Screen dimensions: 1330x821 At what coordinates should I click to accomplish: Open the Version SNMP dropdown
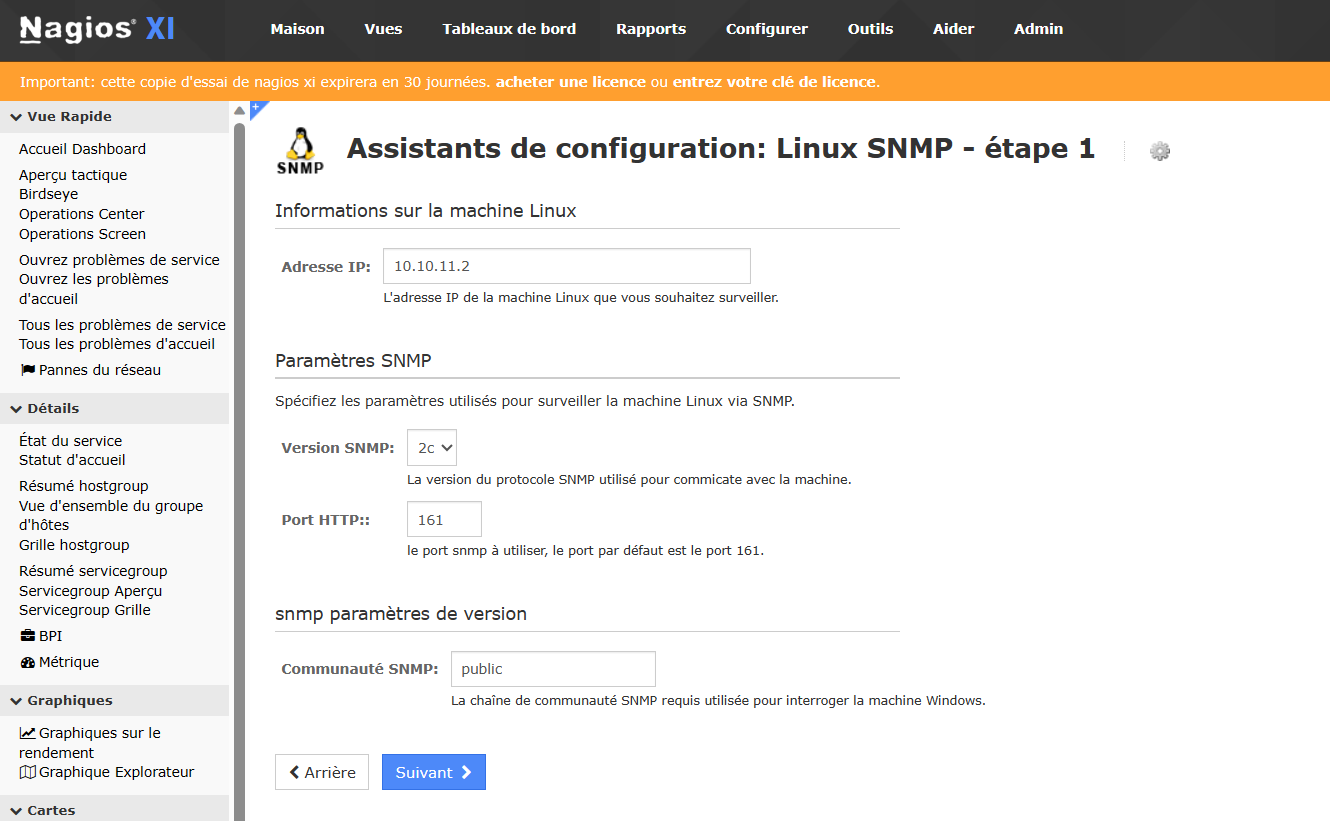click(432, 448)
